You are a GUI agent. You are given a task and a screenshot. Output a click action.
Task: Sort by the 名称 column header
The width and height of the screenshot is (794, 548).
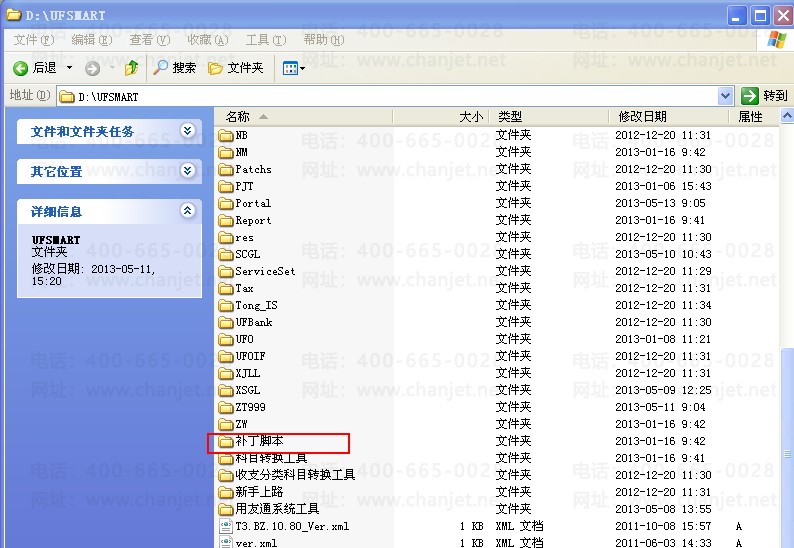point(304,117)
